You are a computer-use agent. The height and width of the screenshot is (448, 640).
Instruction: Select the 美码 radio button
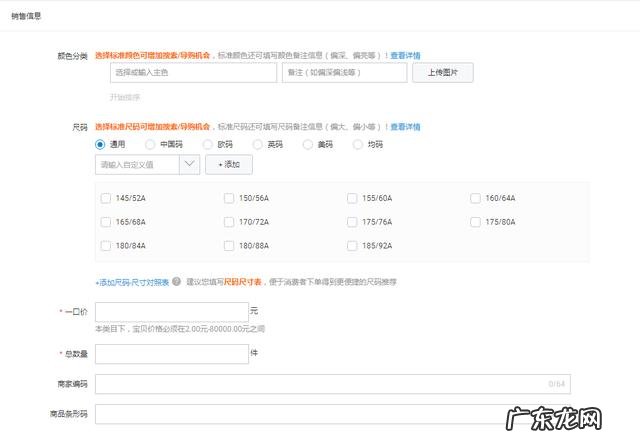(308, 144)
